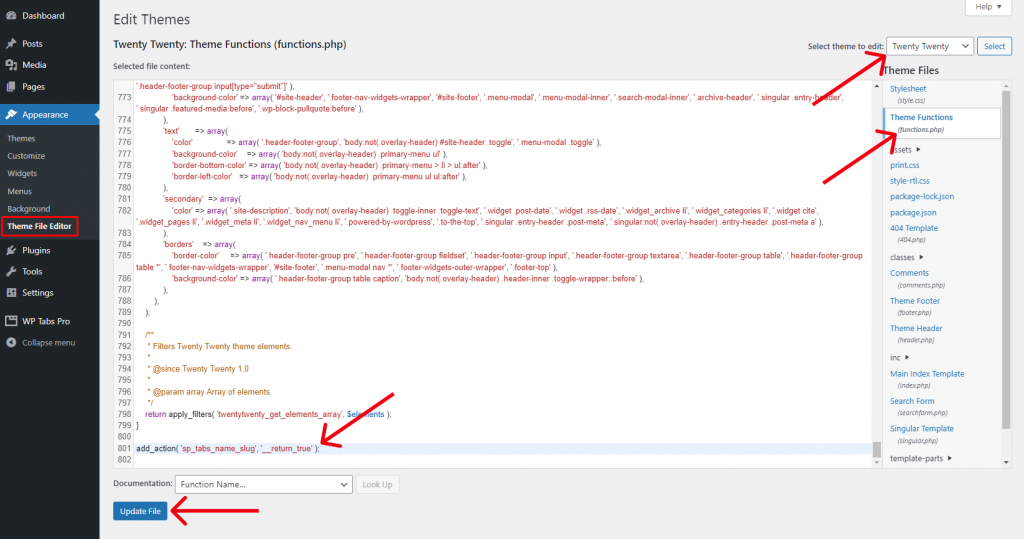The width and height of the screenshot is (1024, 539).
Task: Open the Stylesheet file link
Action: click(908, 89)
